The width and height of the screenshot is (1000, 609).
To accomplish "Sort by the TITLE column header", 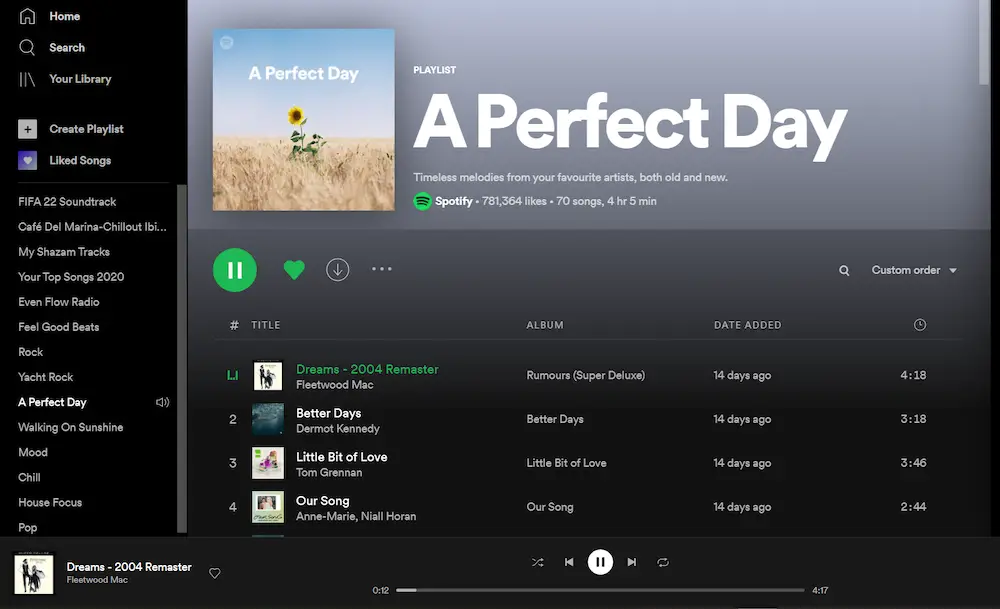I will [x=266, y=325].
